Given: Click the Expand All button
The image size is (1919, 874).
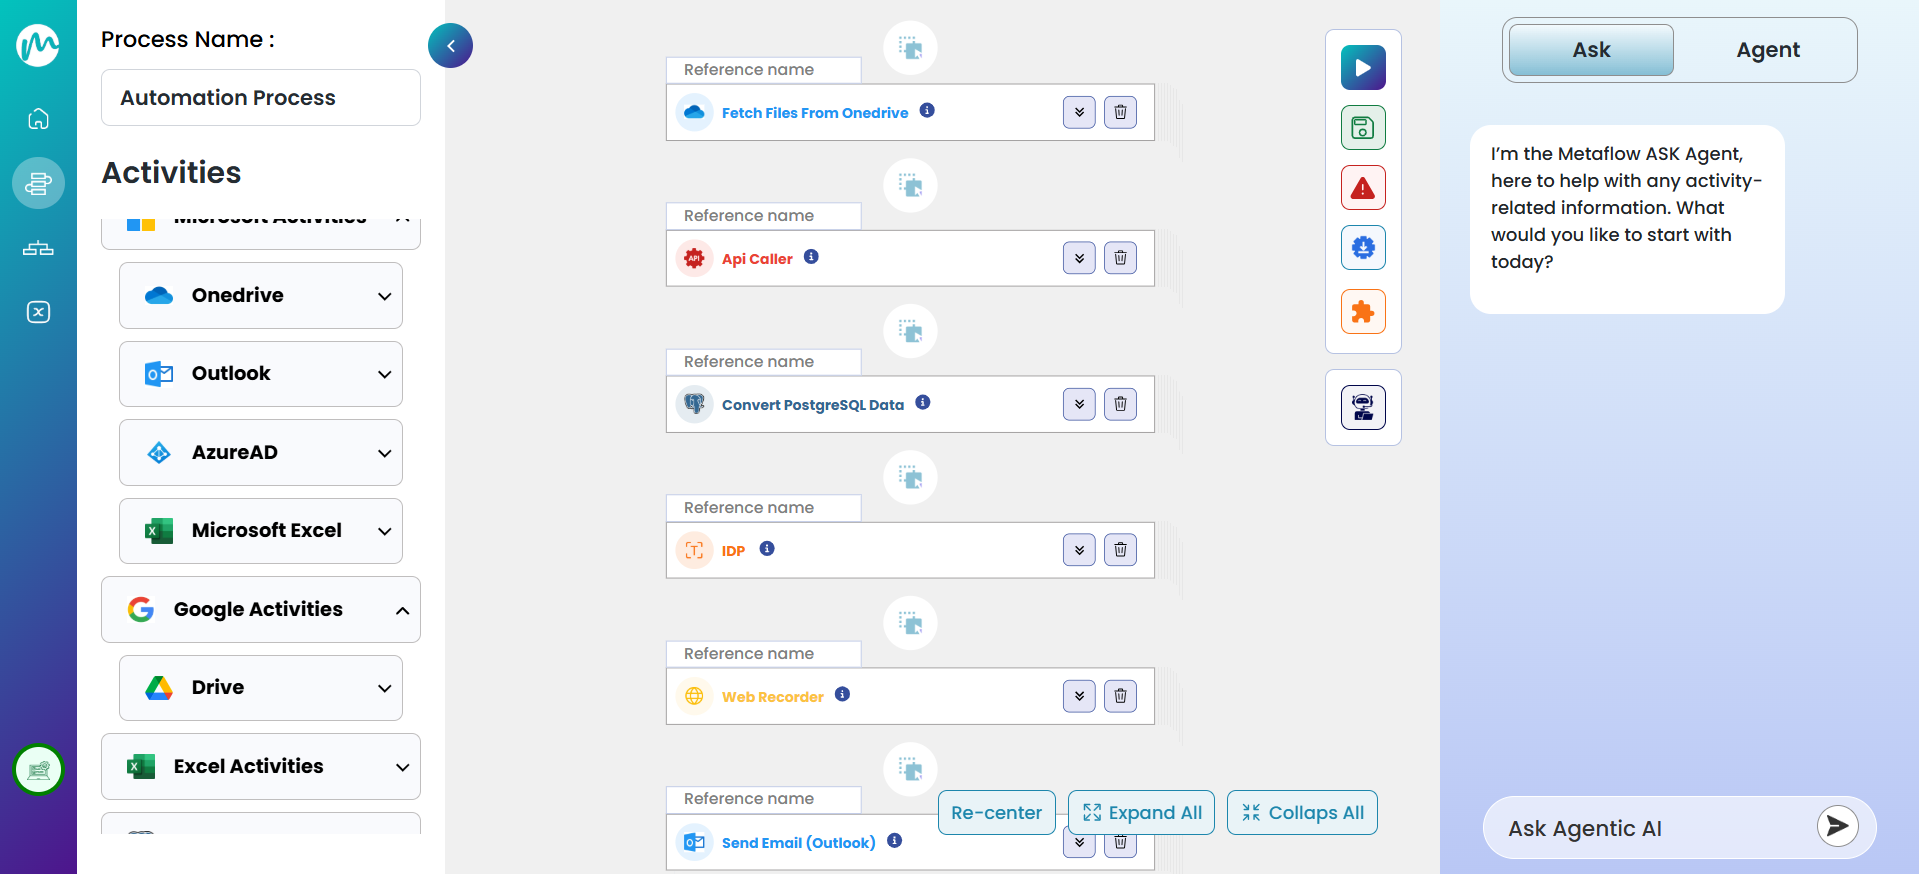Looking at the screenshot, I should tap(1141, 812).
